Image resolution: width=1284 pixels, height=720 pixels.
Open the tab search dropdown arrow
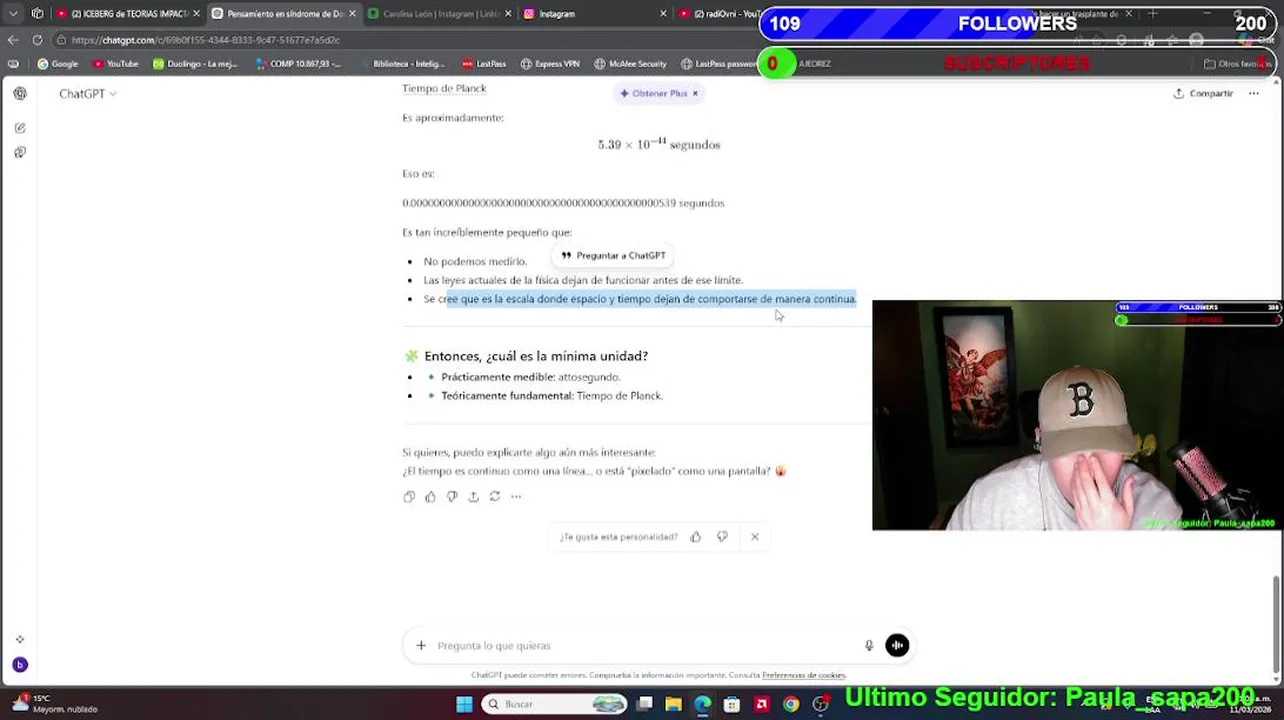tap(13, 14)
